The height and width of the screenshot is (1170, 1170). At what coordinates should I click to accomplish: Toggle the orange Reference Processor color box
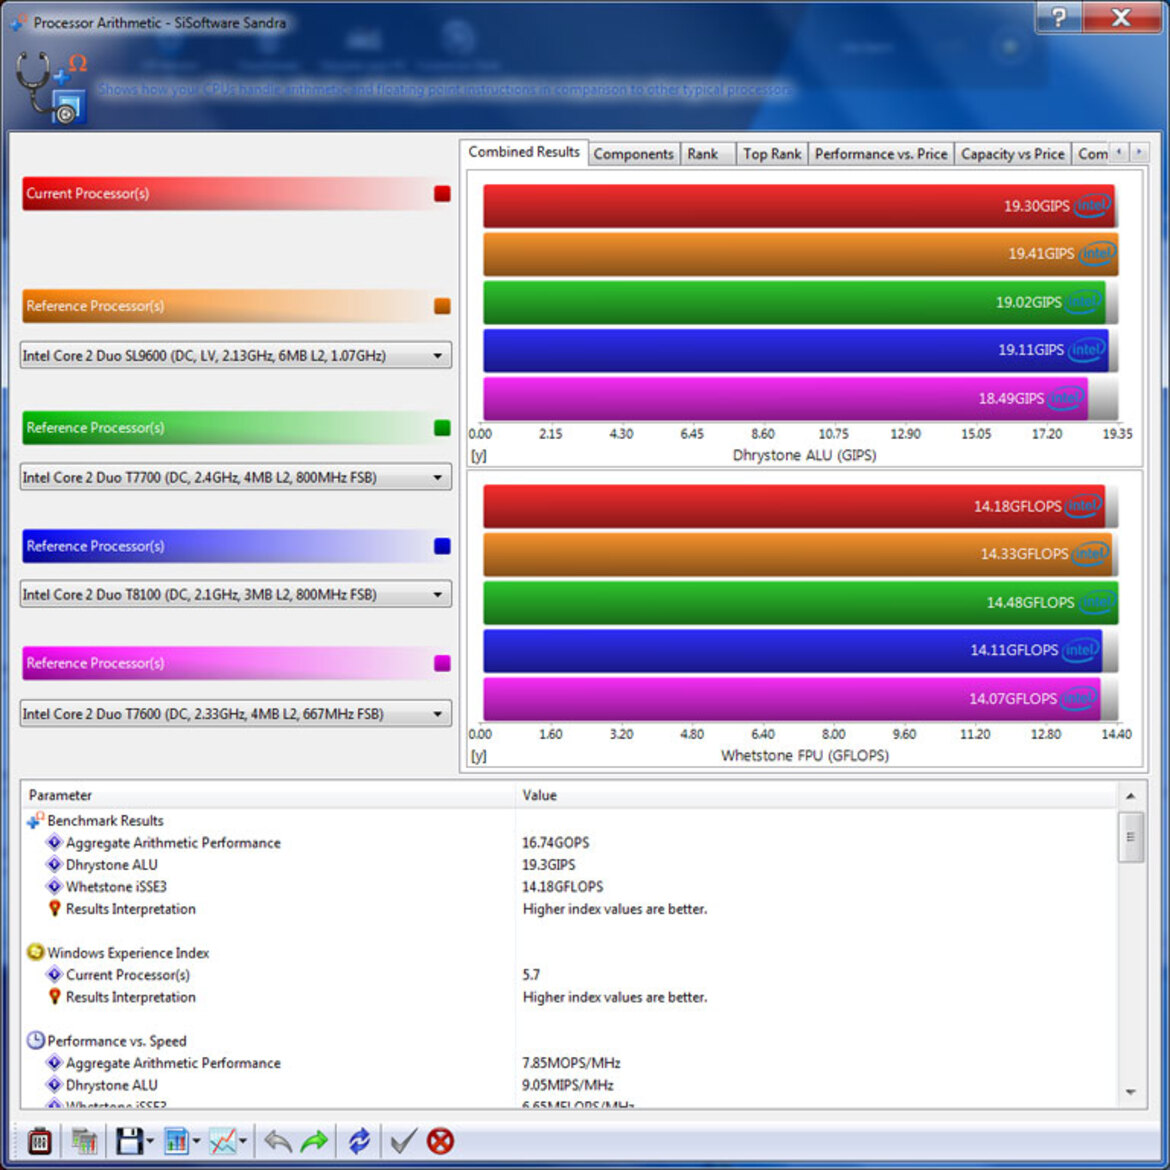point(442,306)
